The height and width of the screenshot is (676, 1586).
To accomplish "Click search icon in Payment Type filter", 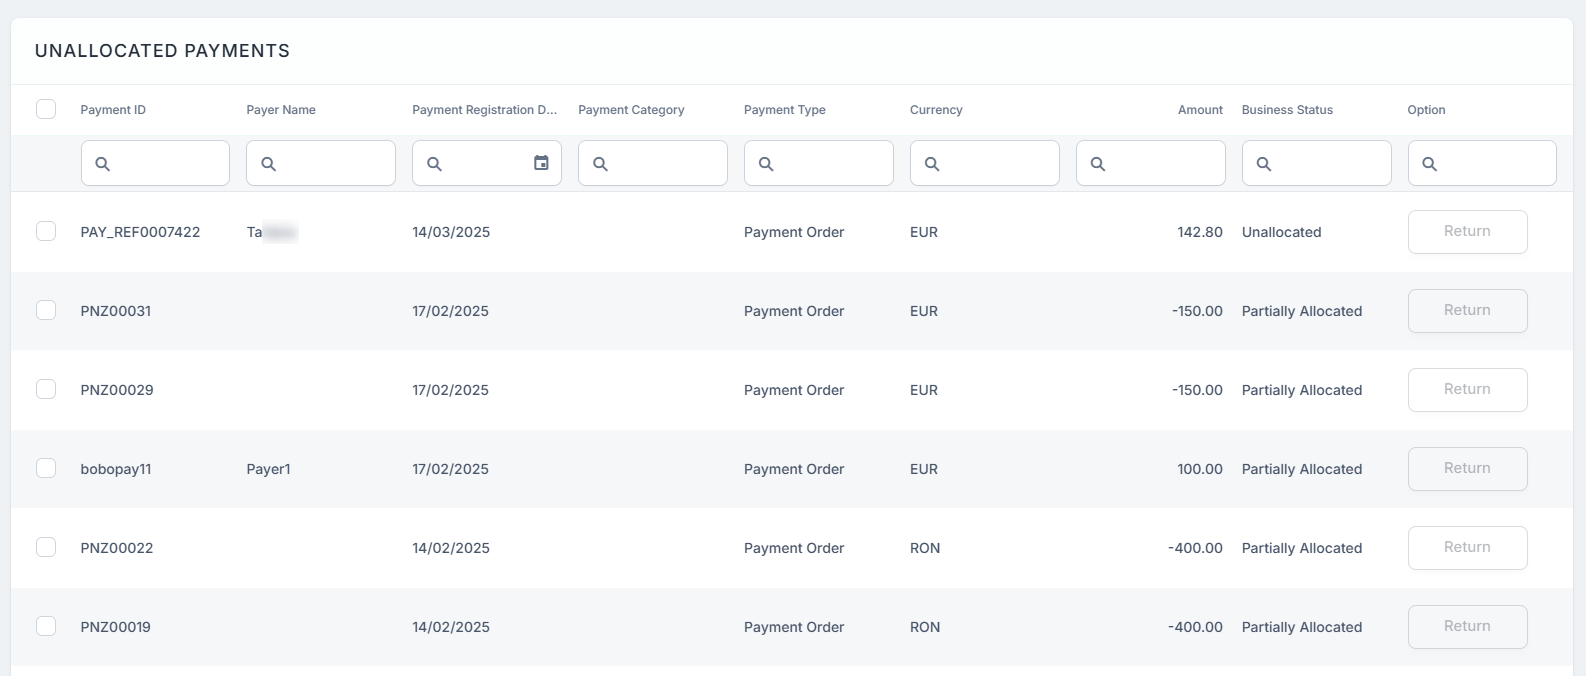I will point(767,164).
